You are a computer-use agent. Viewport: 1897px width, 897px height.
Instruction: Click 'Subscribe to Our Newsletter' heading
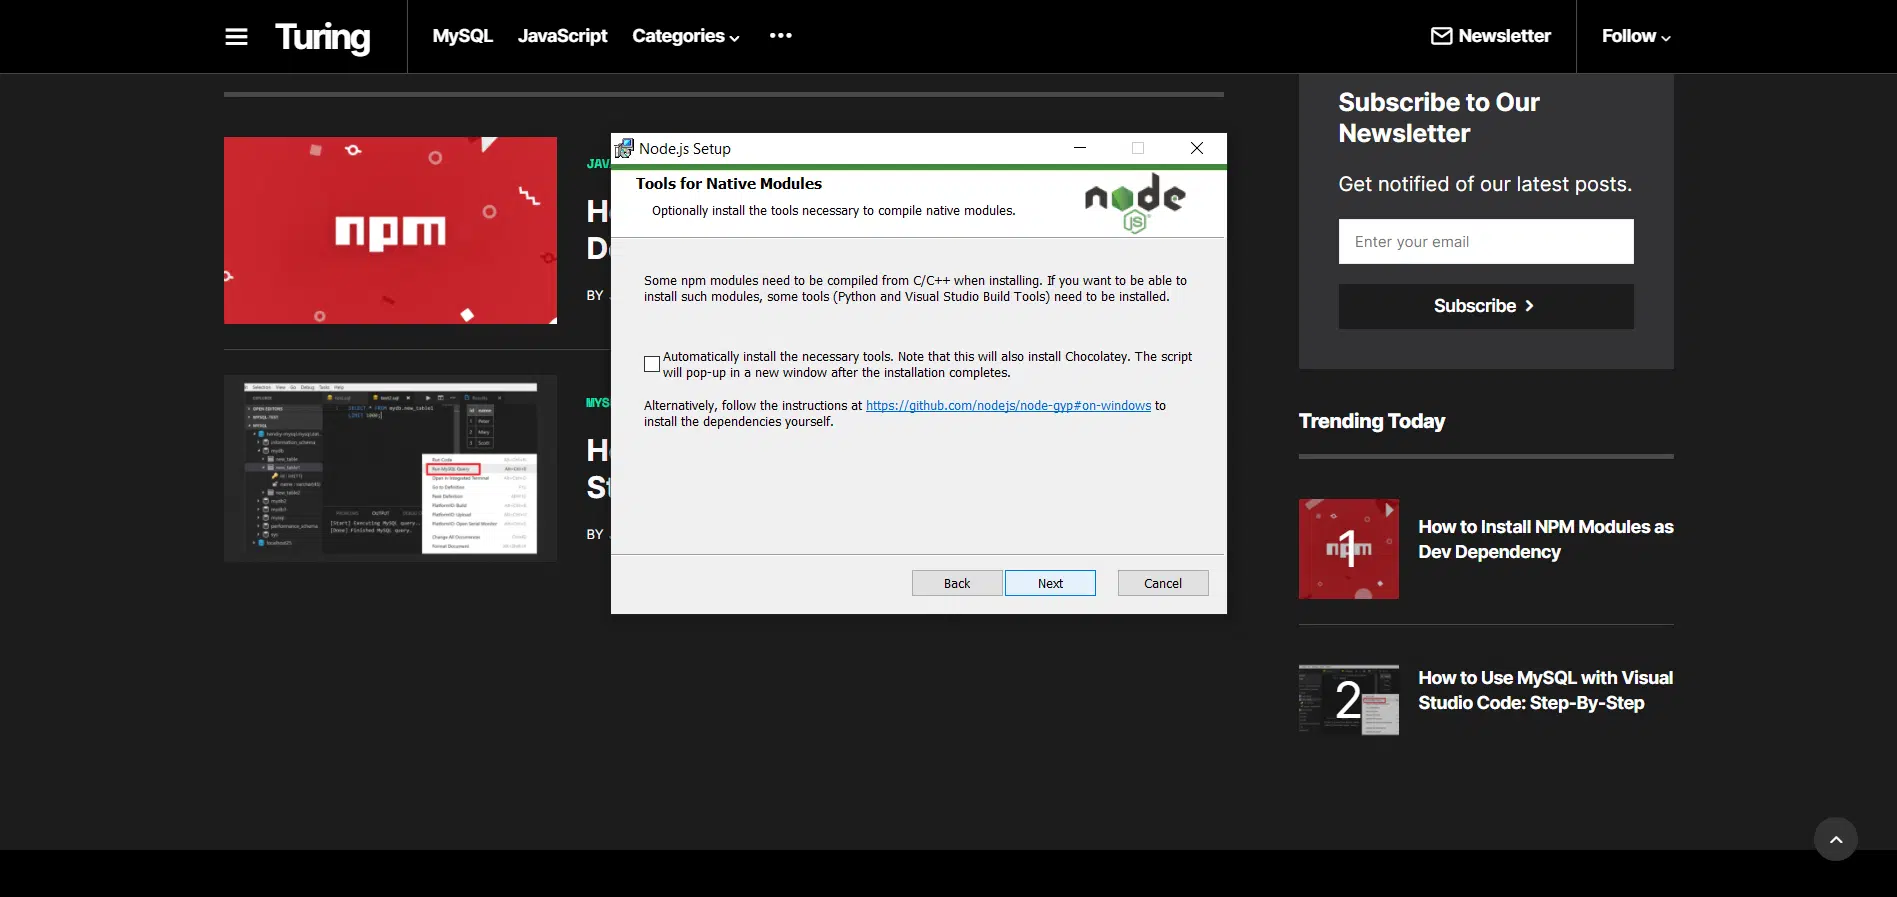[1439, 118]
